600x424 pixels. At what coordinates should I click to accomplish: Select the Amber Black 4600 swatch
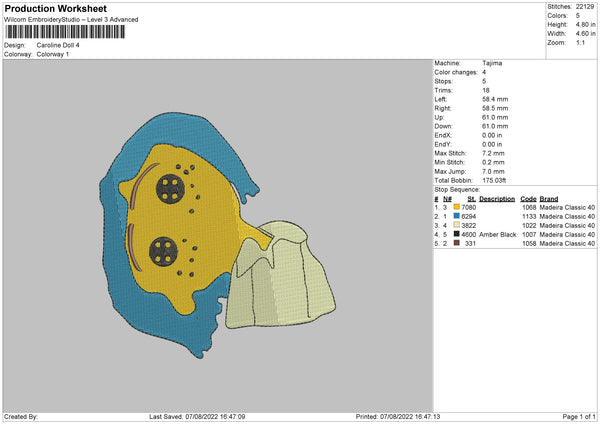tap(456, 234)
